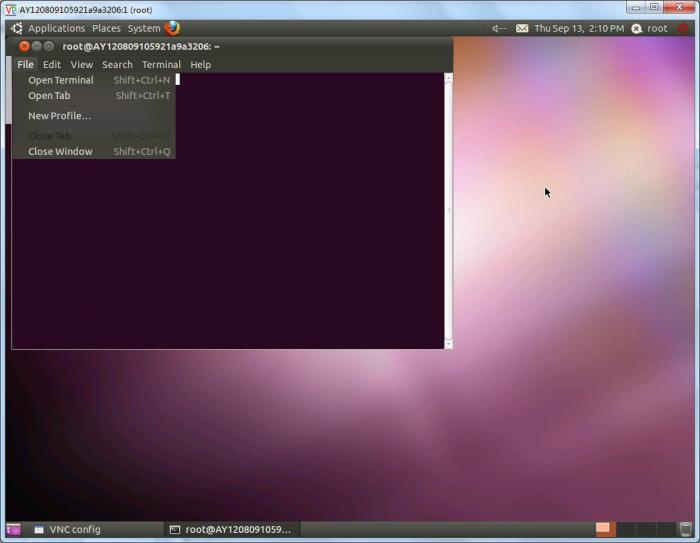700x543 pixels.
Task: Launch Firefox from the top panel
Action: point(173,28)
